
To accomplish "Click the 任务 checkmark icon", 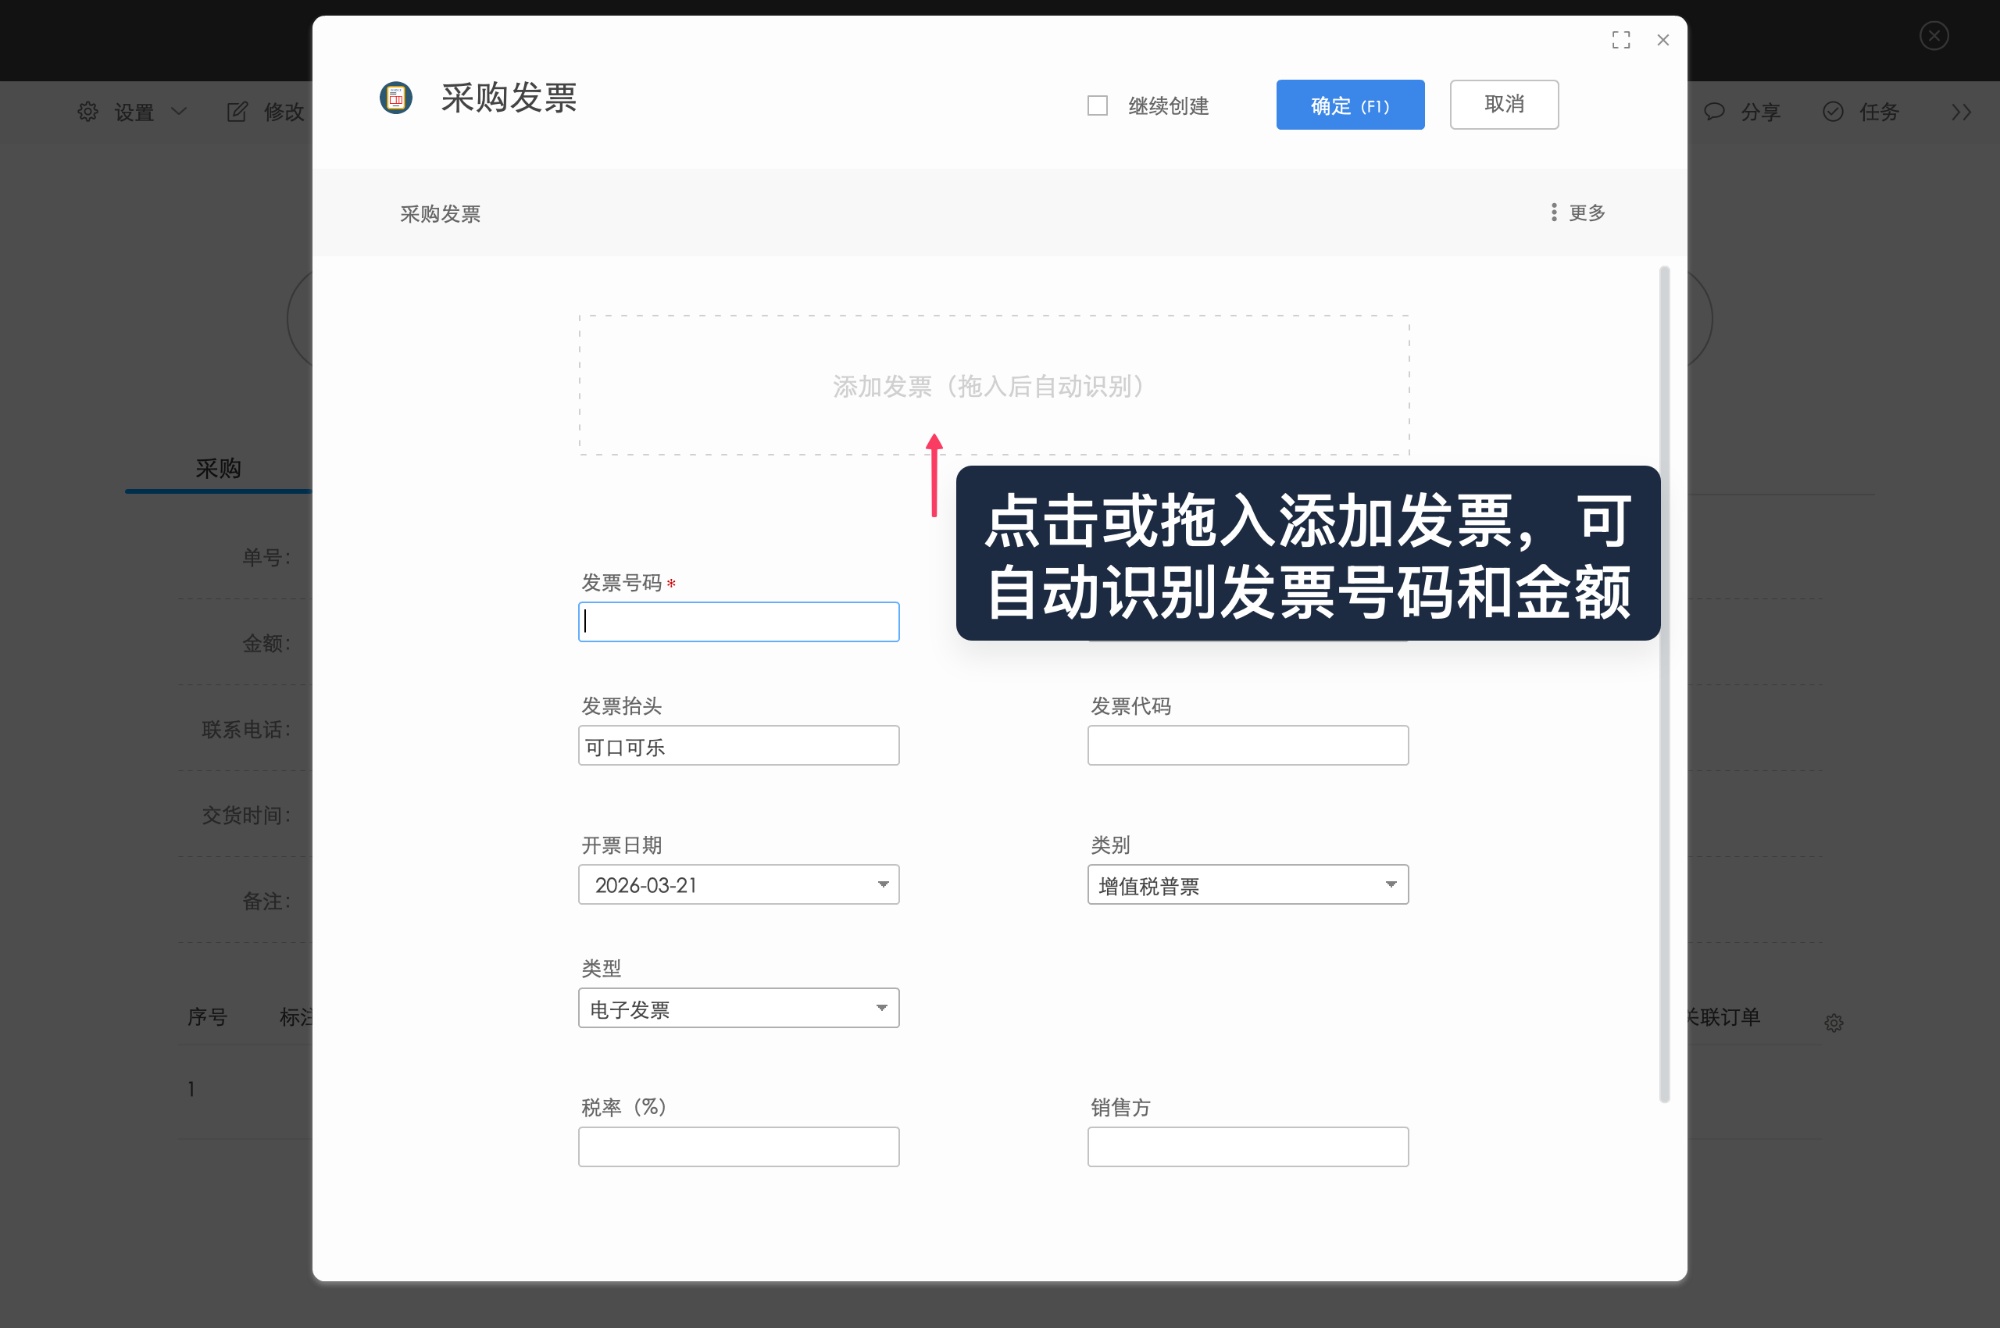I will [x=1833, y=112].
